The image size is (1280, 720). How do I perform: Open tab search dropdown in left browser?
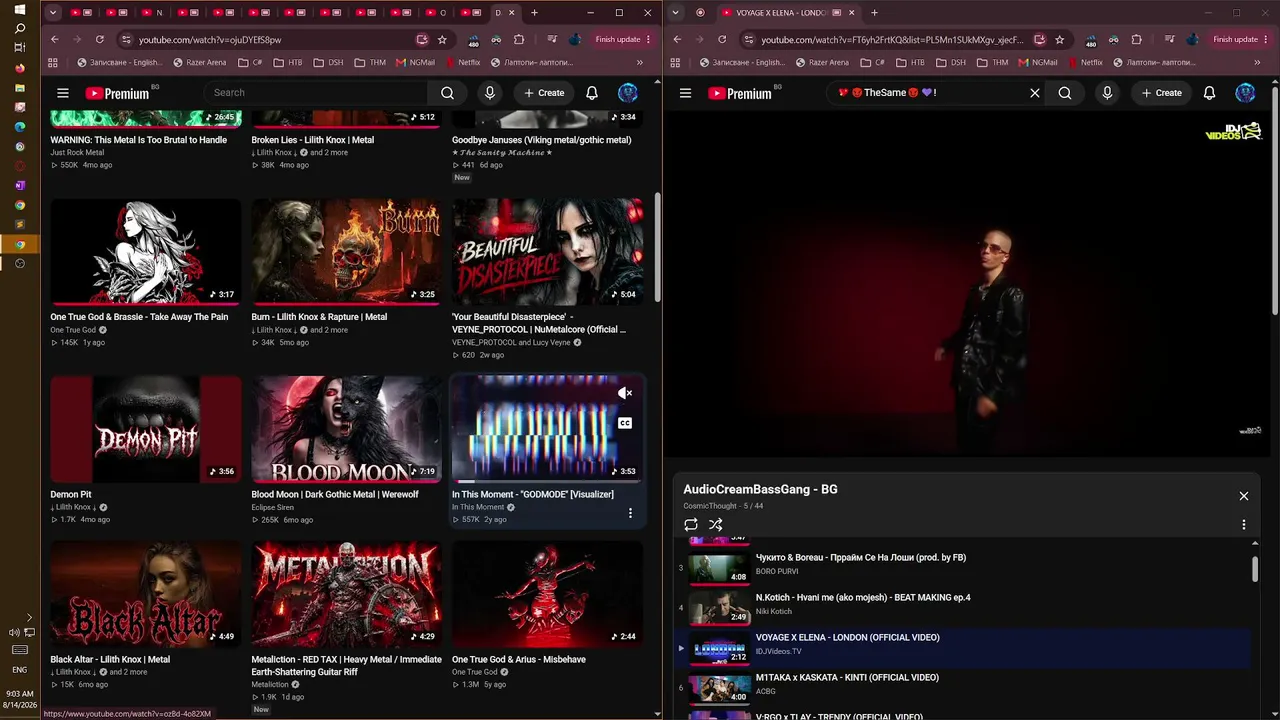tap(53, 13)
